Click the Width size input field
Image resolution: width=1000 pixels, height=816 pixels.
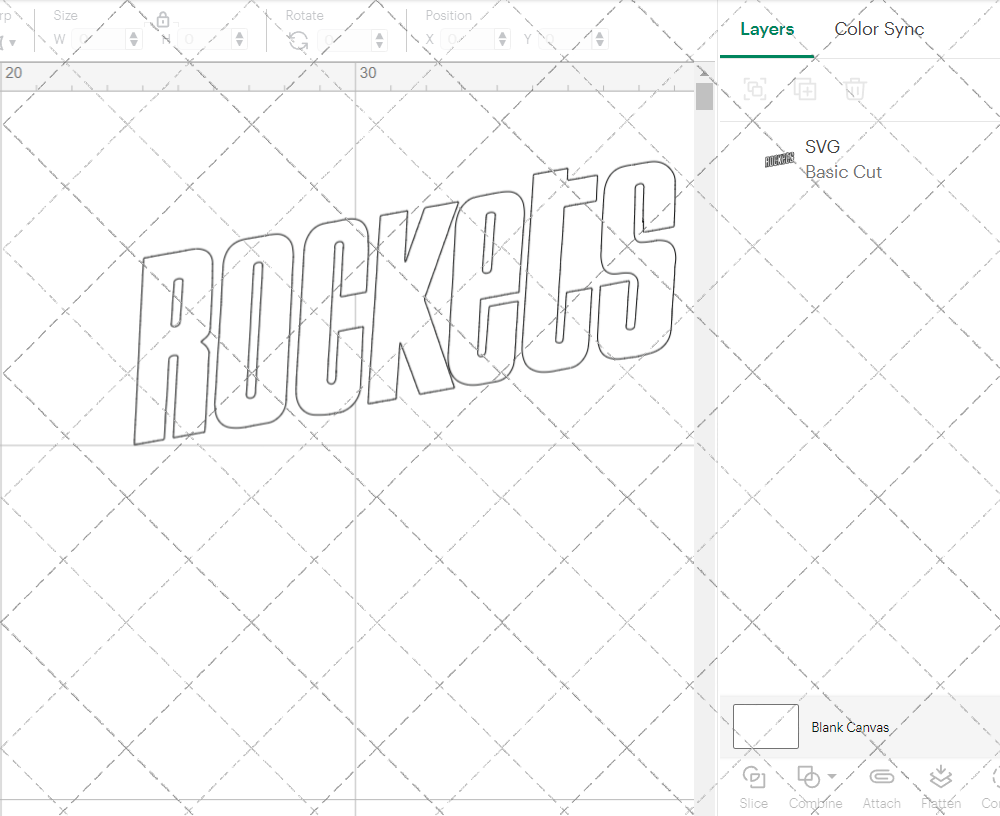(99, 40)
